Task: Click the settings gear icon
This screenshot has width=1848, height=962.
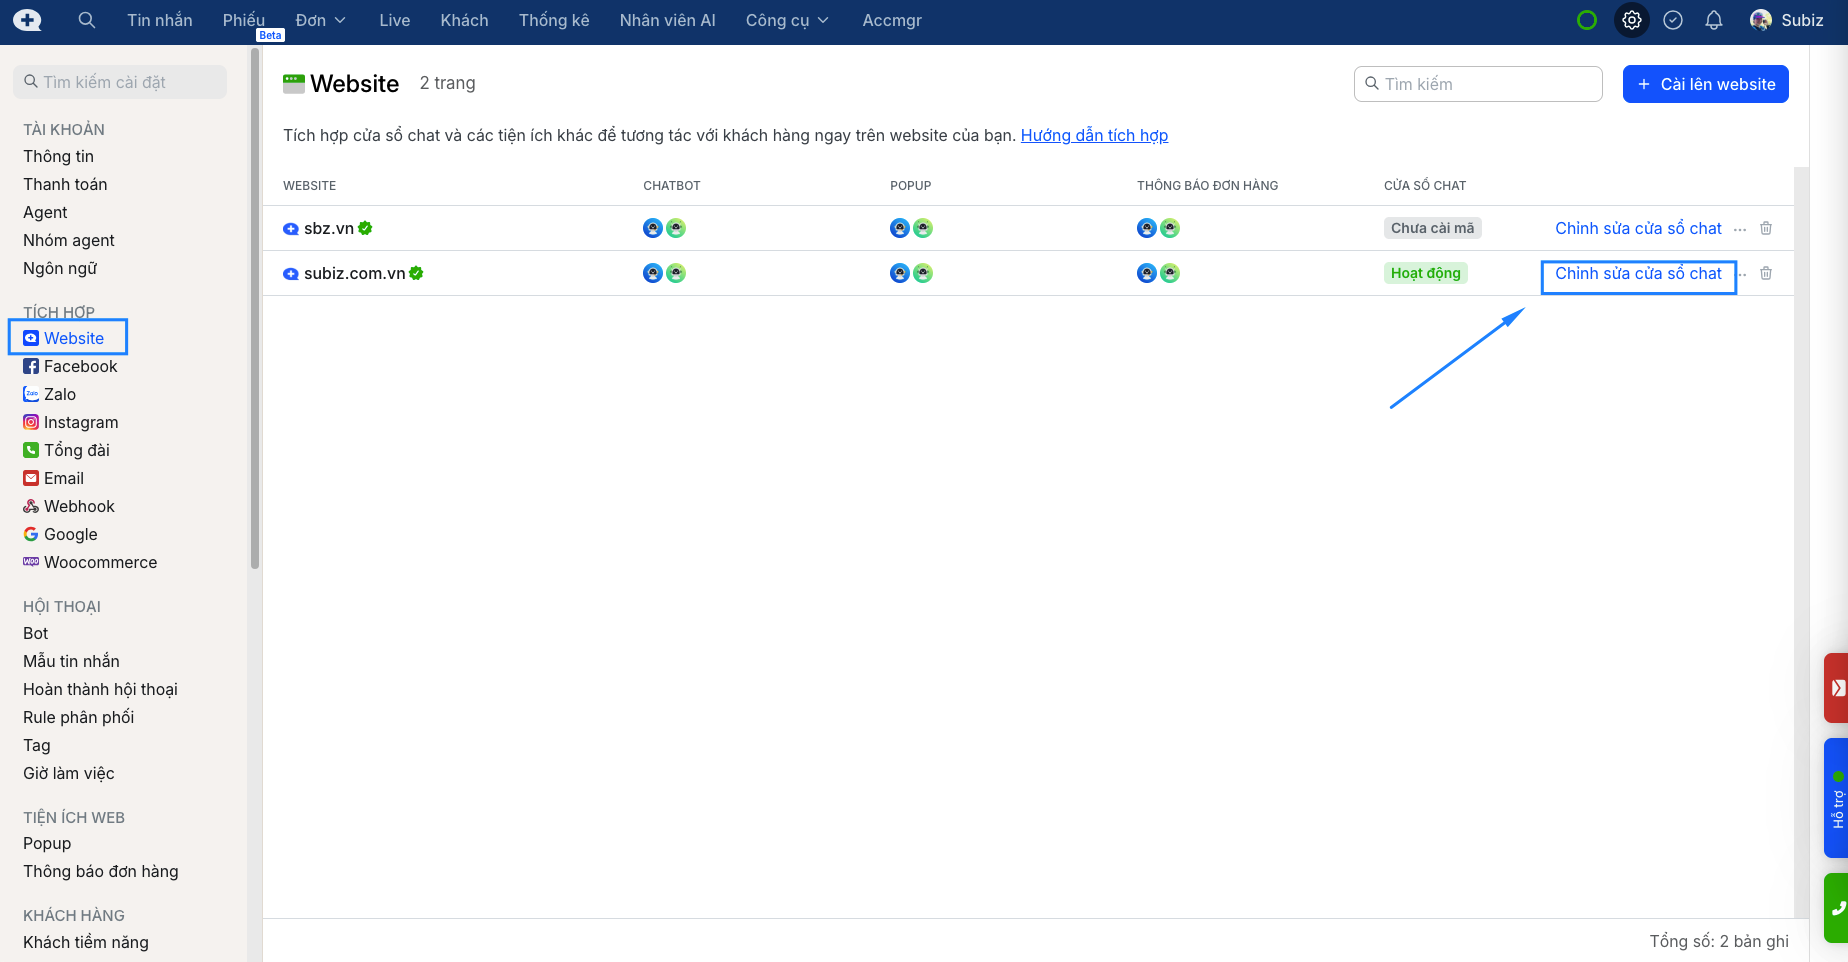Action: pyautogui.click(x=1631, y=20)
